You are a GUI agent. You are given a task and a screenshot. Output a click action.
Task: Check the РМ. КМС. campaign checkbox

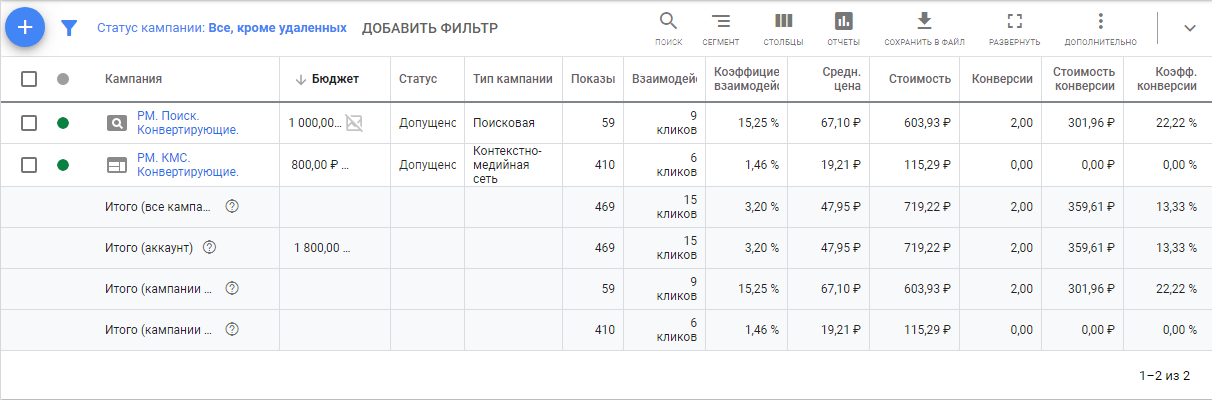coord(29,165)
